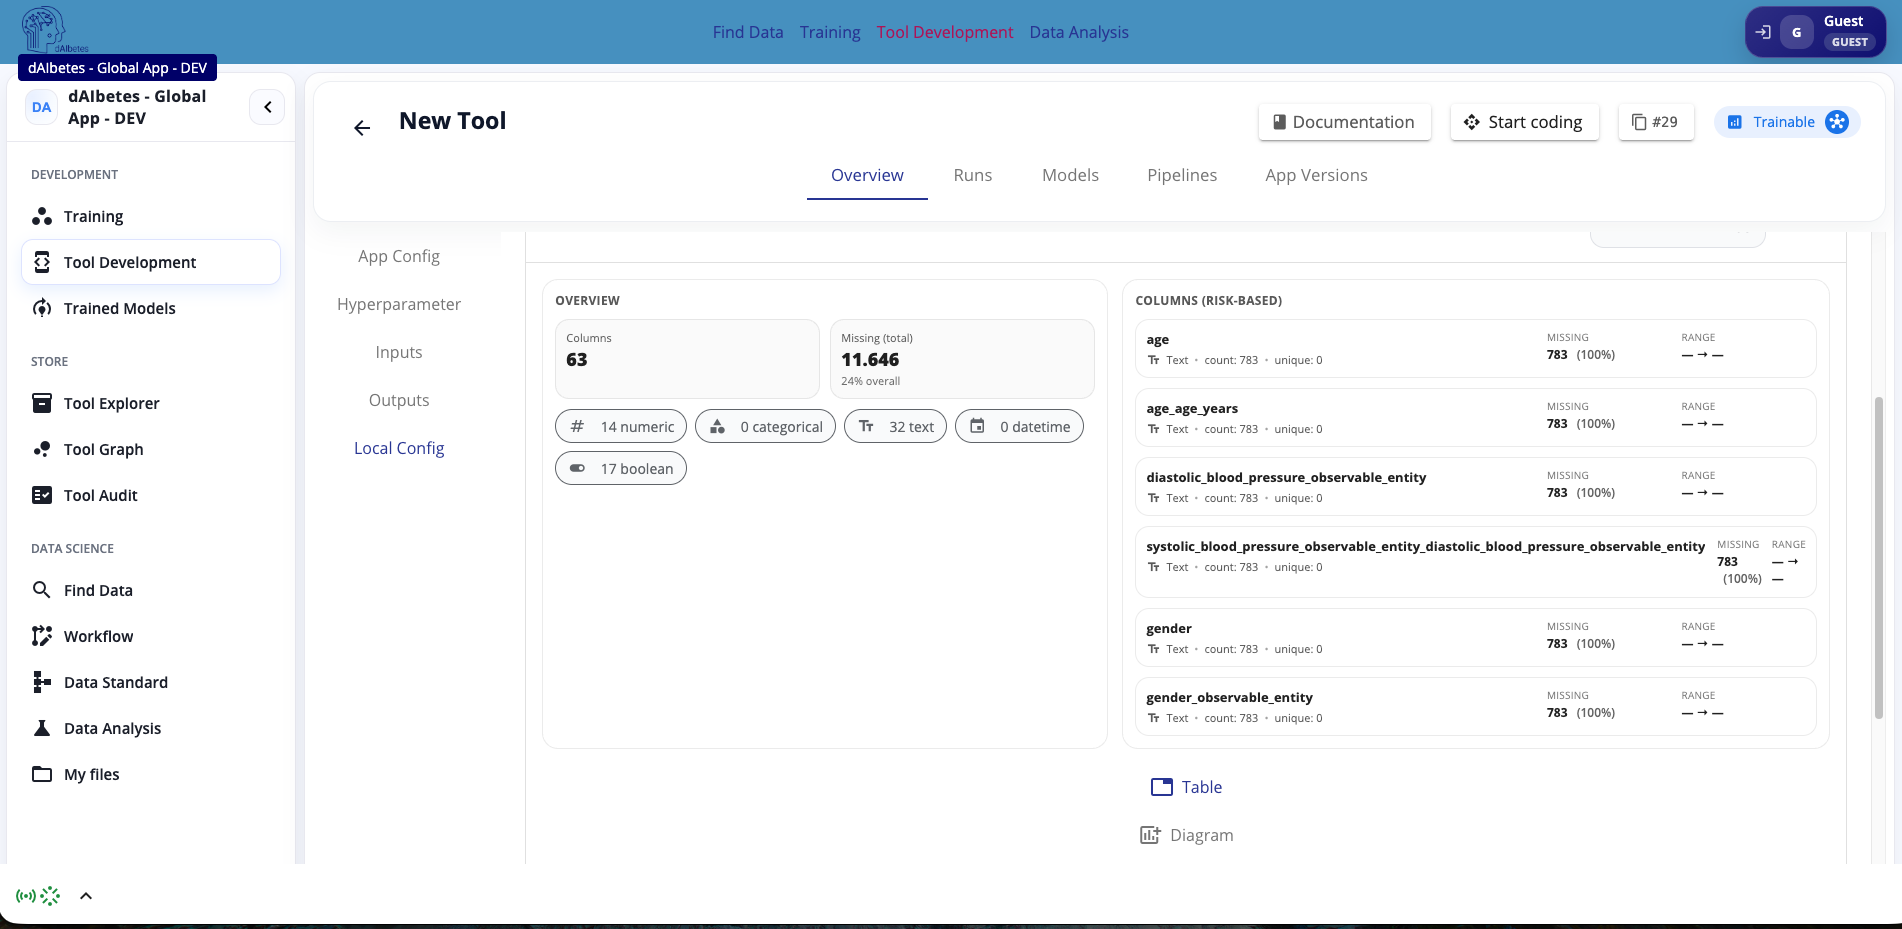This screenshot has width=1902, height=929.
Task: Switch to the Runs tab
Action: coord(973,175)
